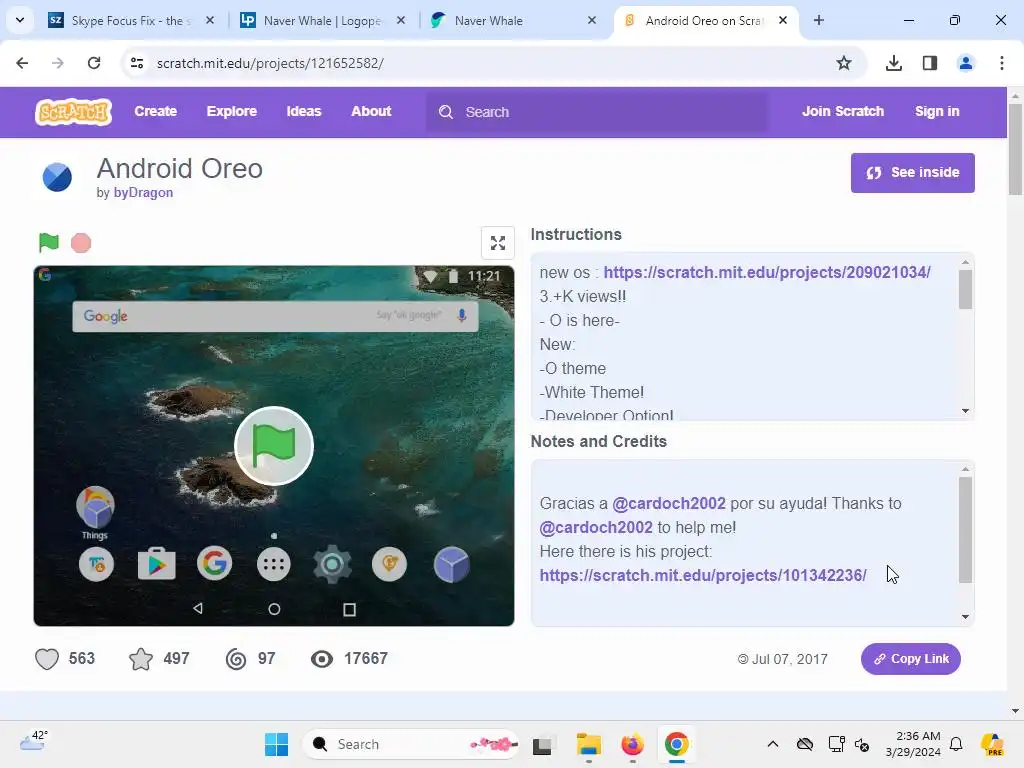Click address bar URL

(270, 63)
